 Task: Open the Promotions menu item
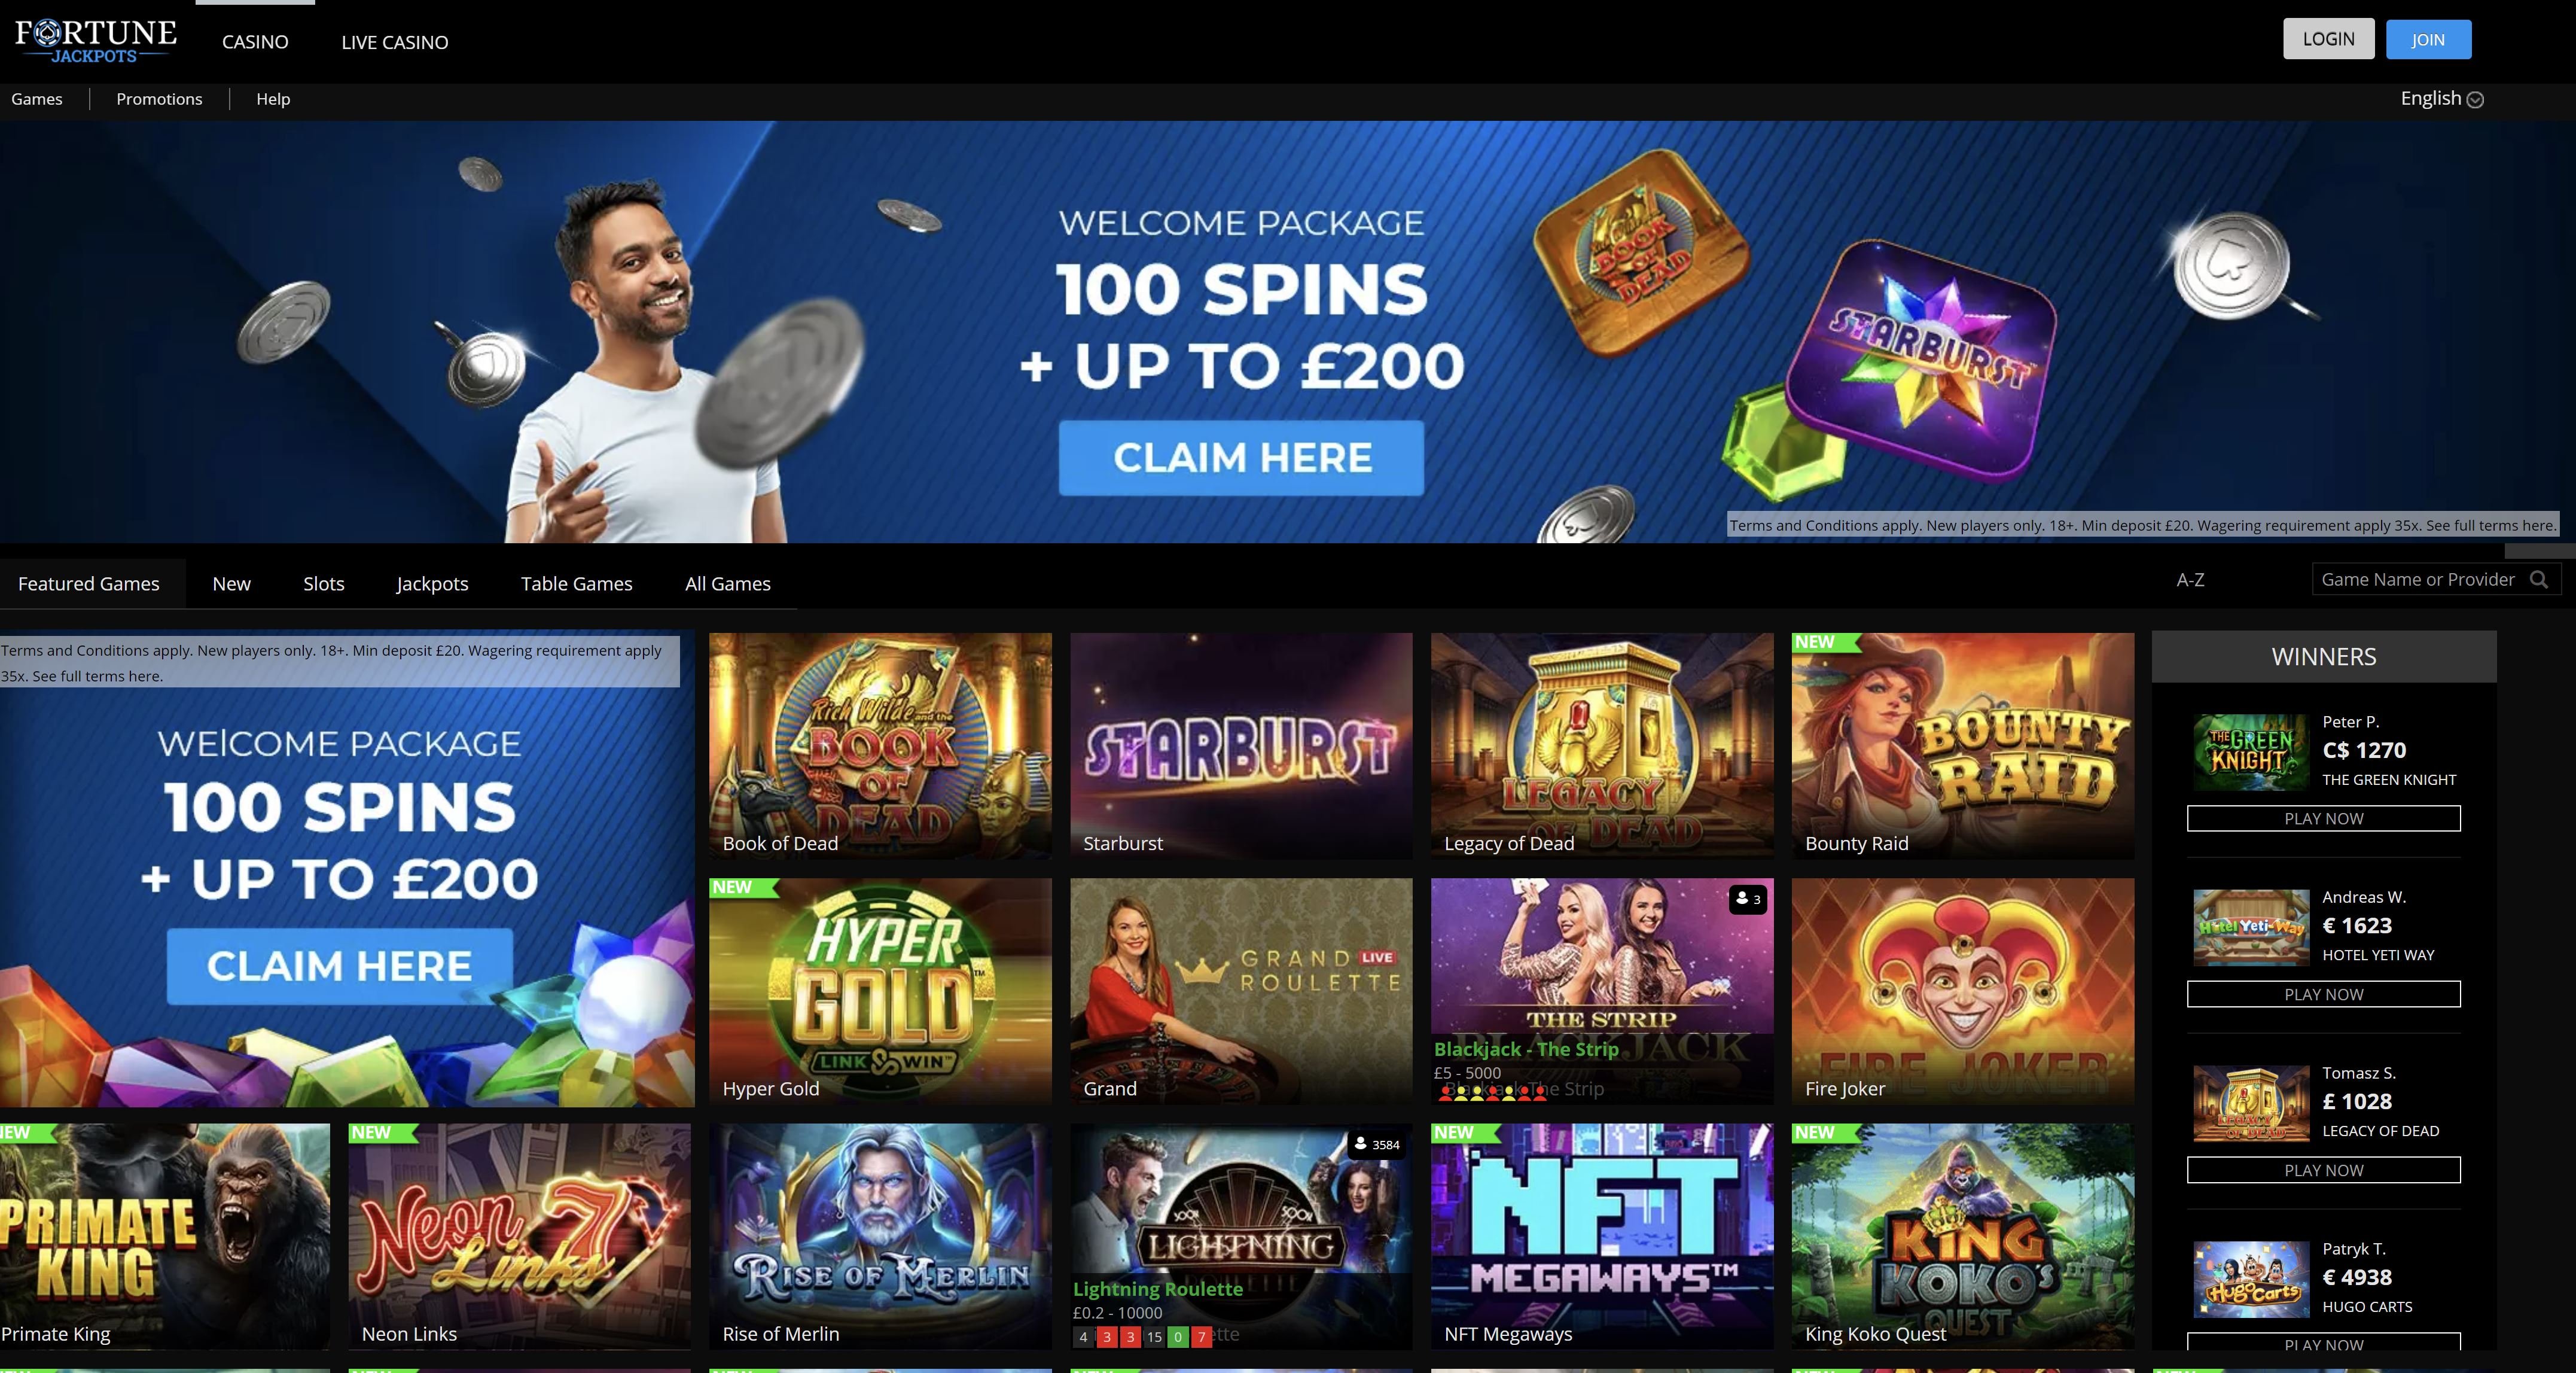tap(159, 99)
